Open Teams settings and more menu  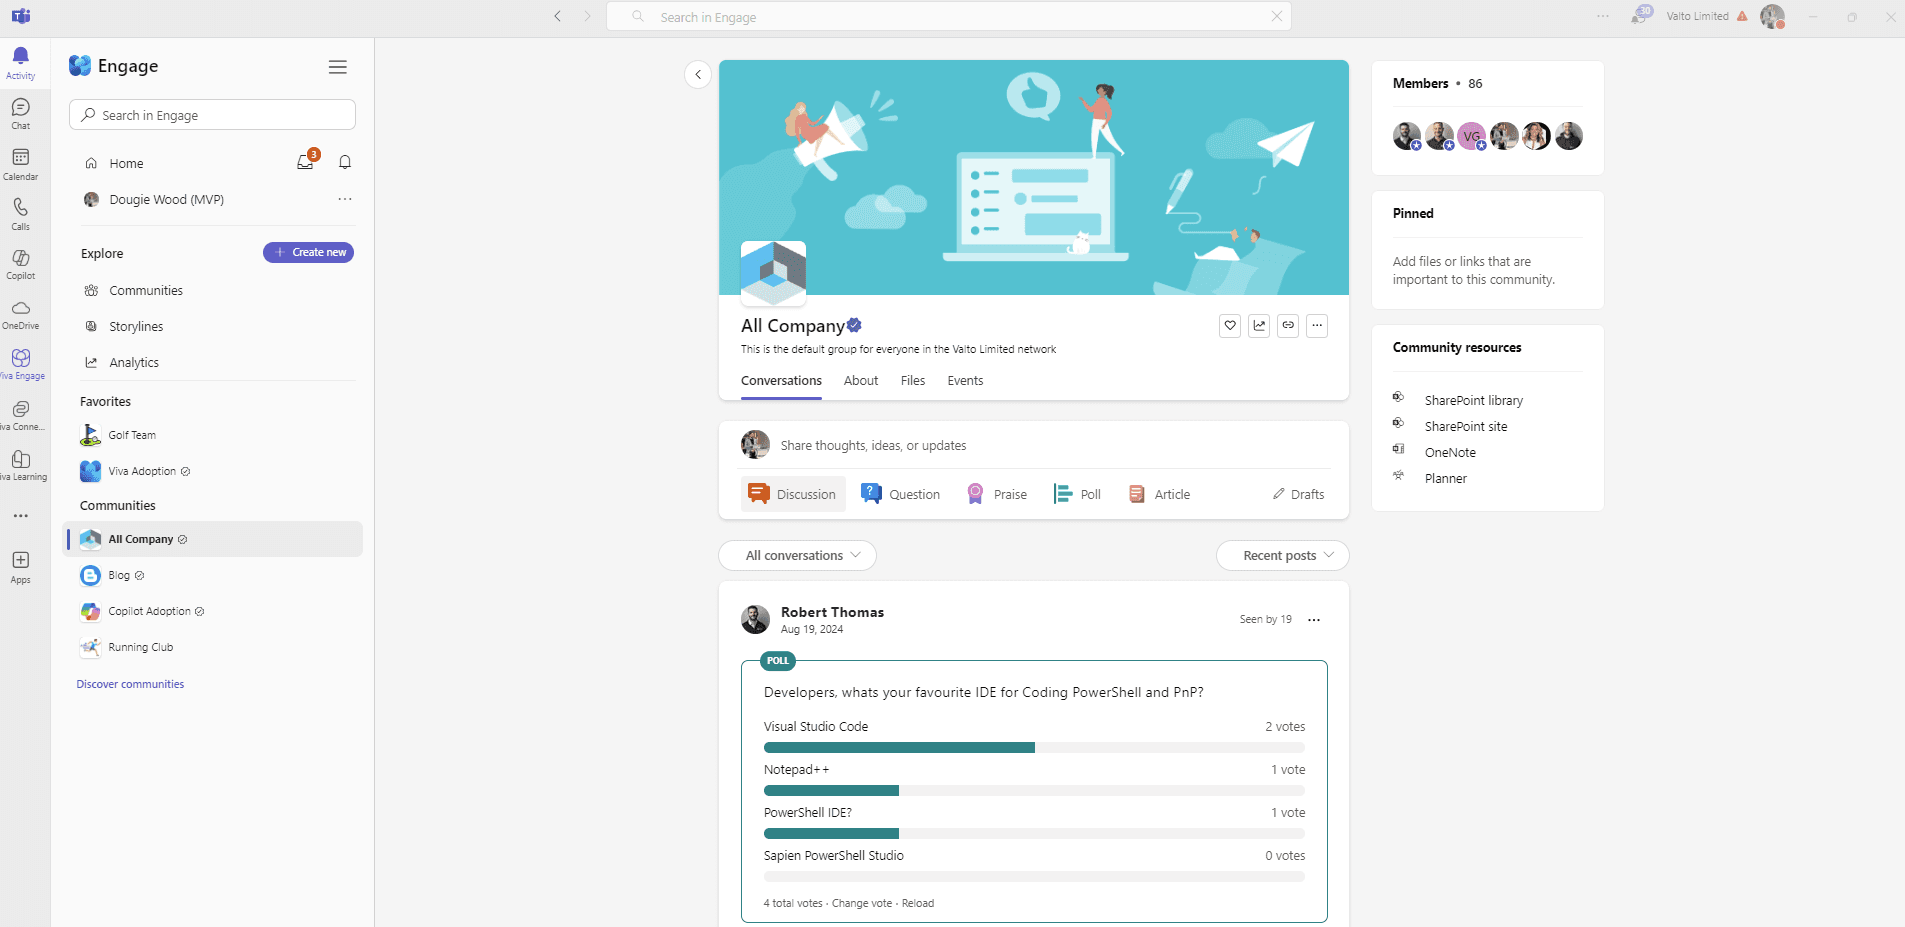click(1603, 16)
